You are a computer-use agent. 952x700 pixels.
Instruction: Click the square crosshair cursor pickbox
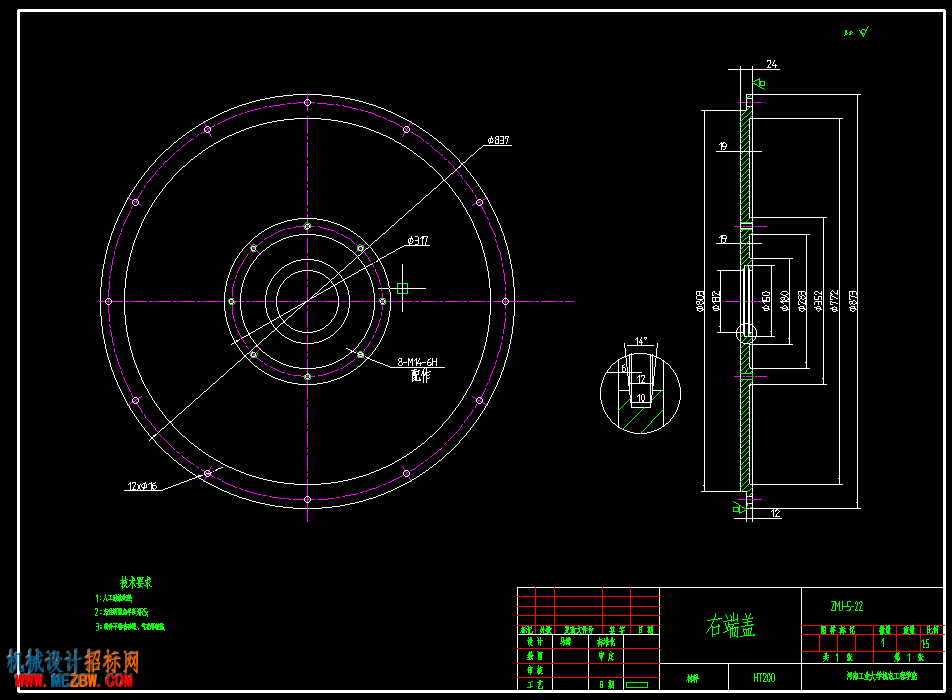point(402,288)
